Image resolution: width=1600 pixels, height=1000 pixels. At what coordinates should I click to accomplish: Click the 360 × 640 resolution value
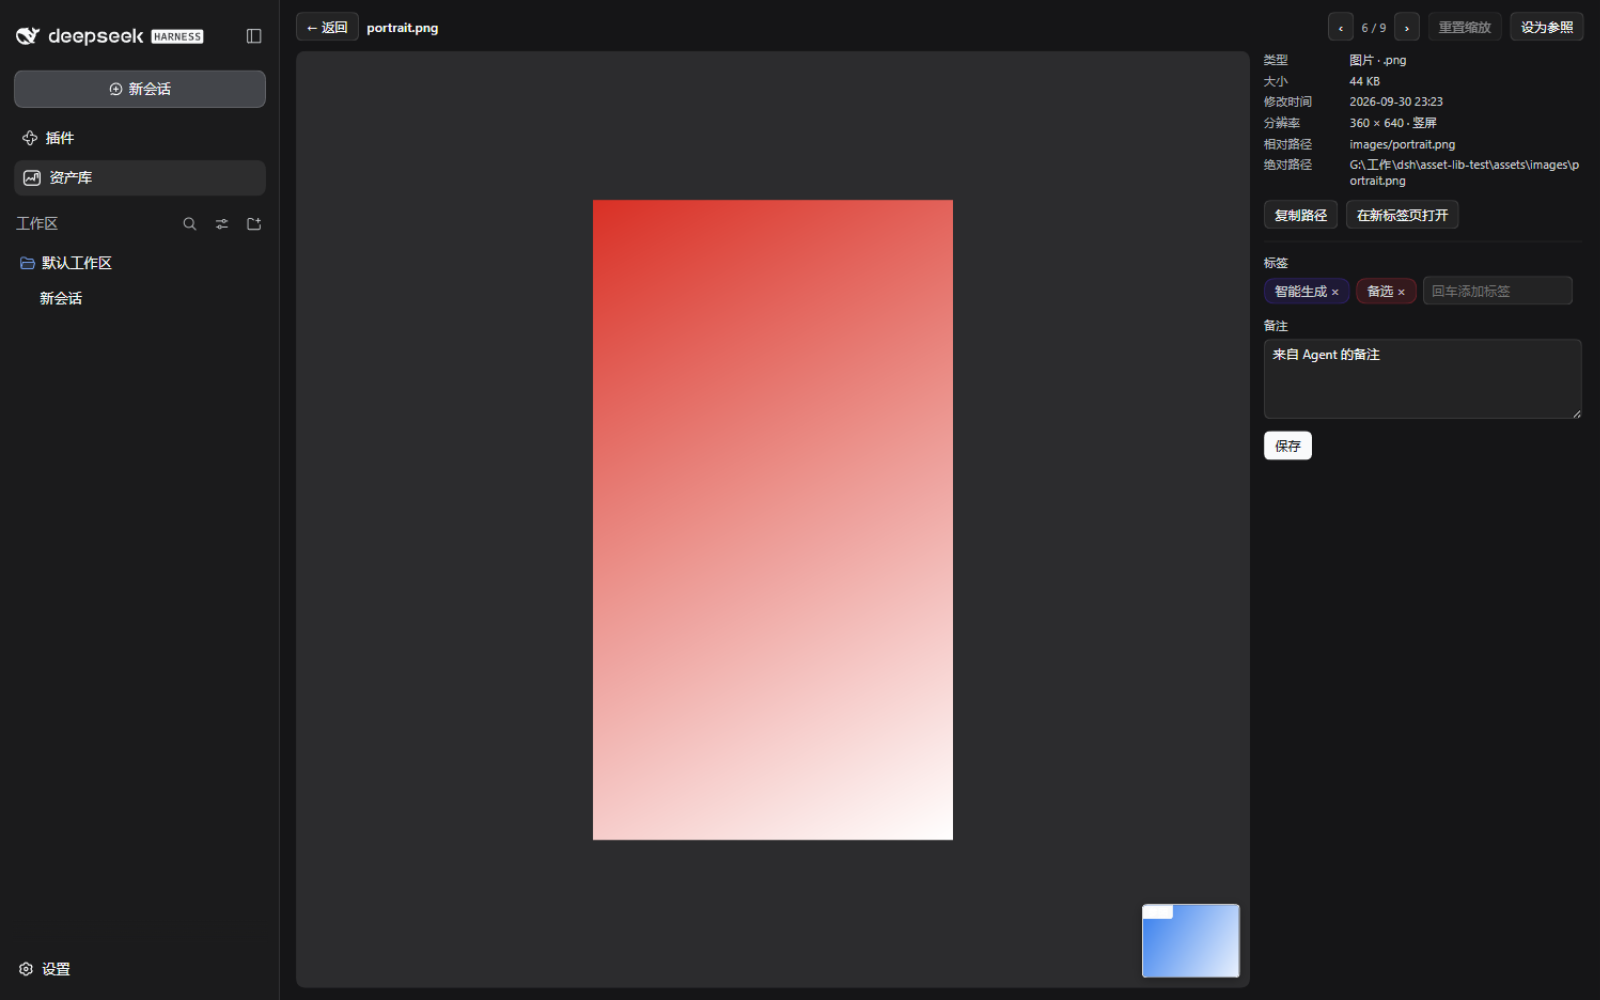[x=1376, y=123]
